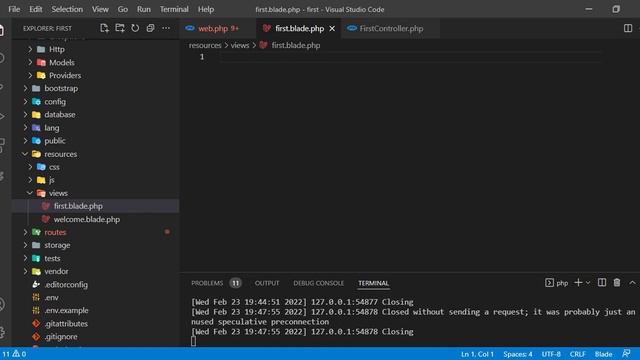This screenshot has height=360, width=640.
Task: Open the Help menu
Action: pyautogui.click(x=206, y=9)
